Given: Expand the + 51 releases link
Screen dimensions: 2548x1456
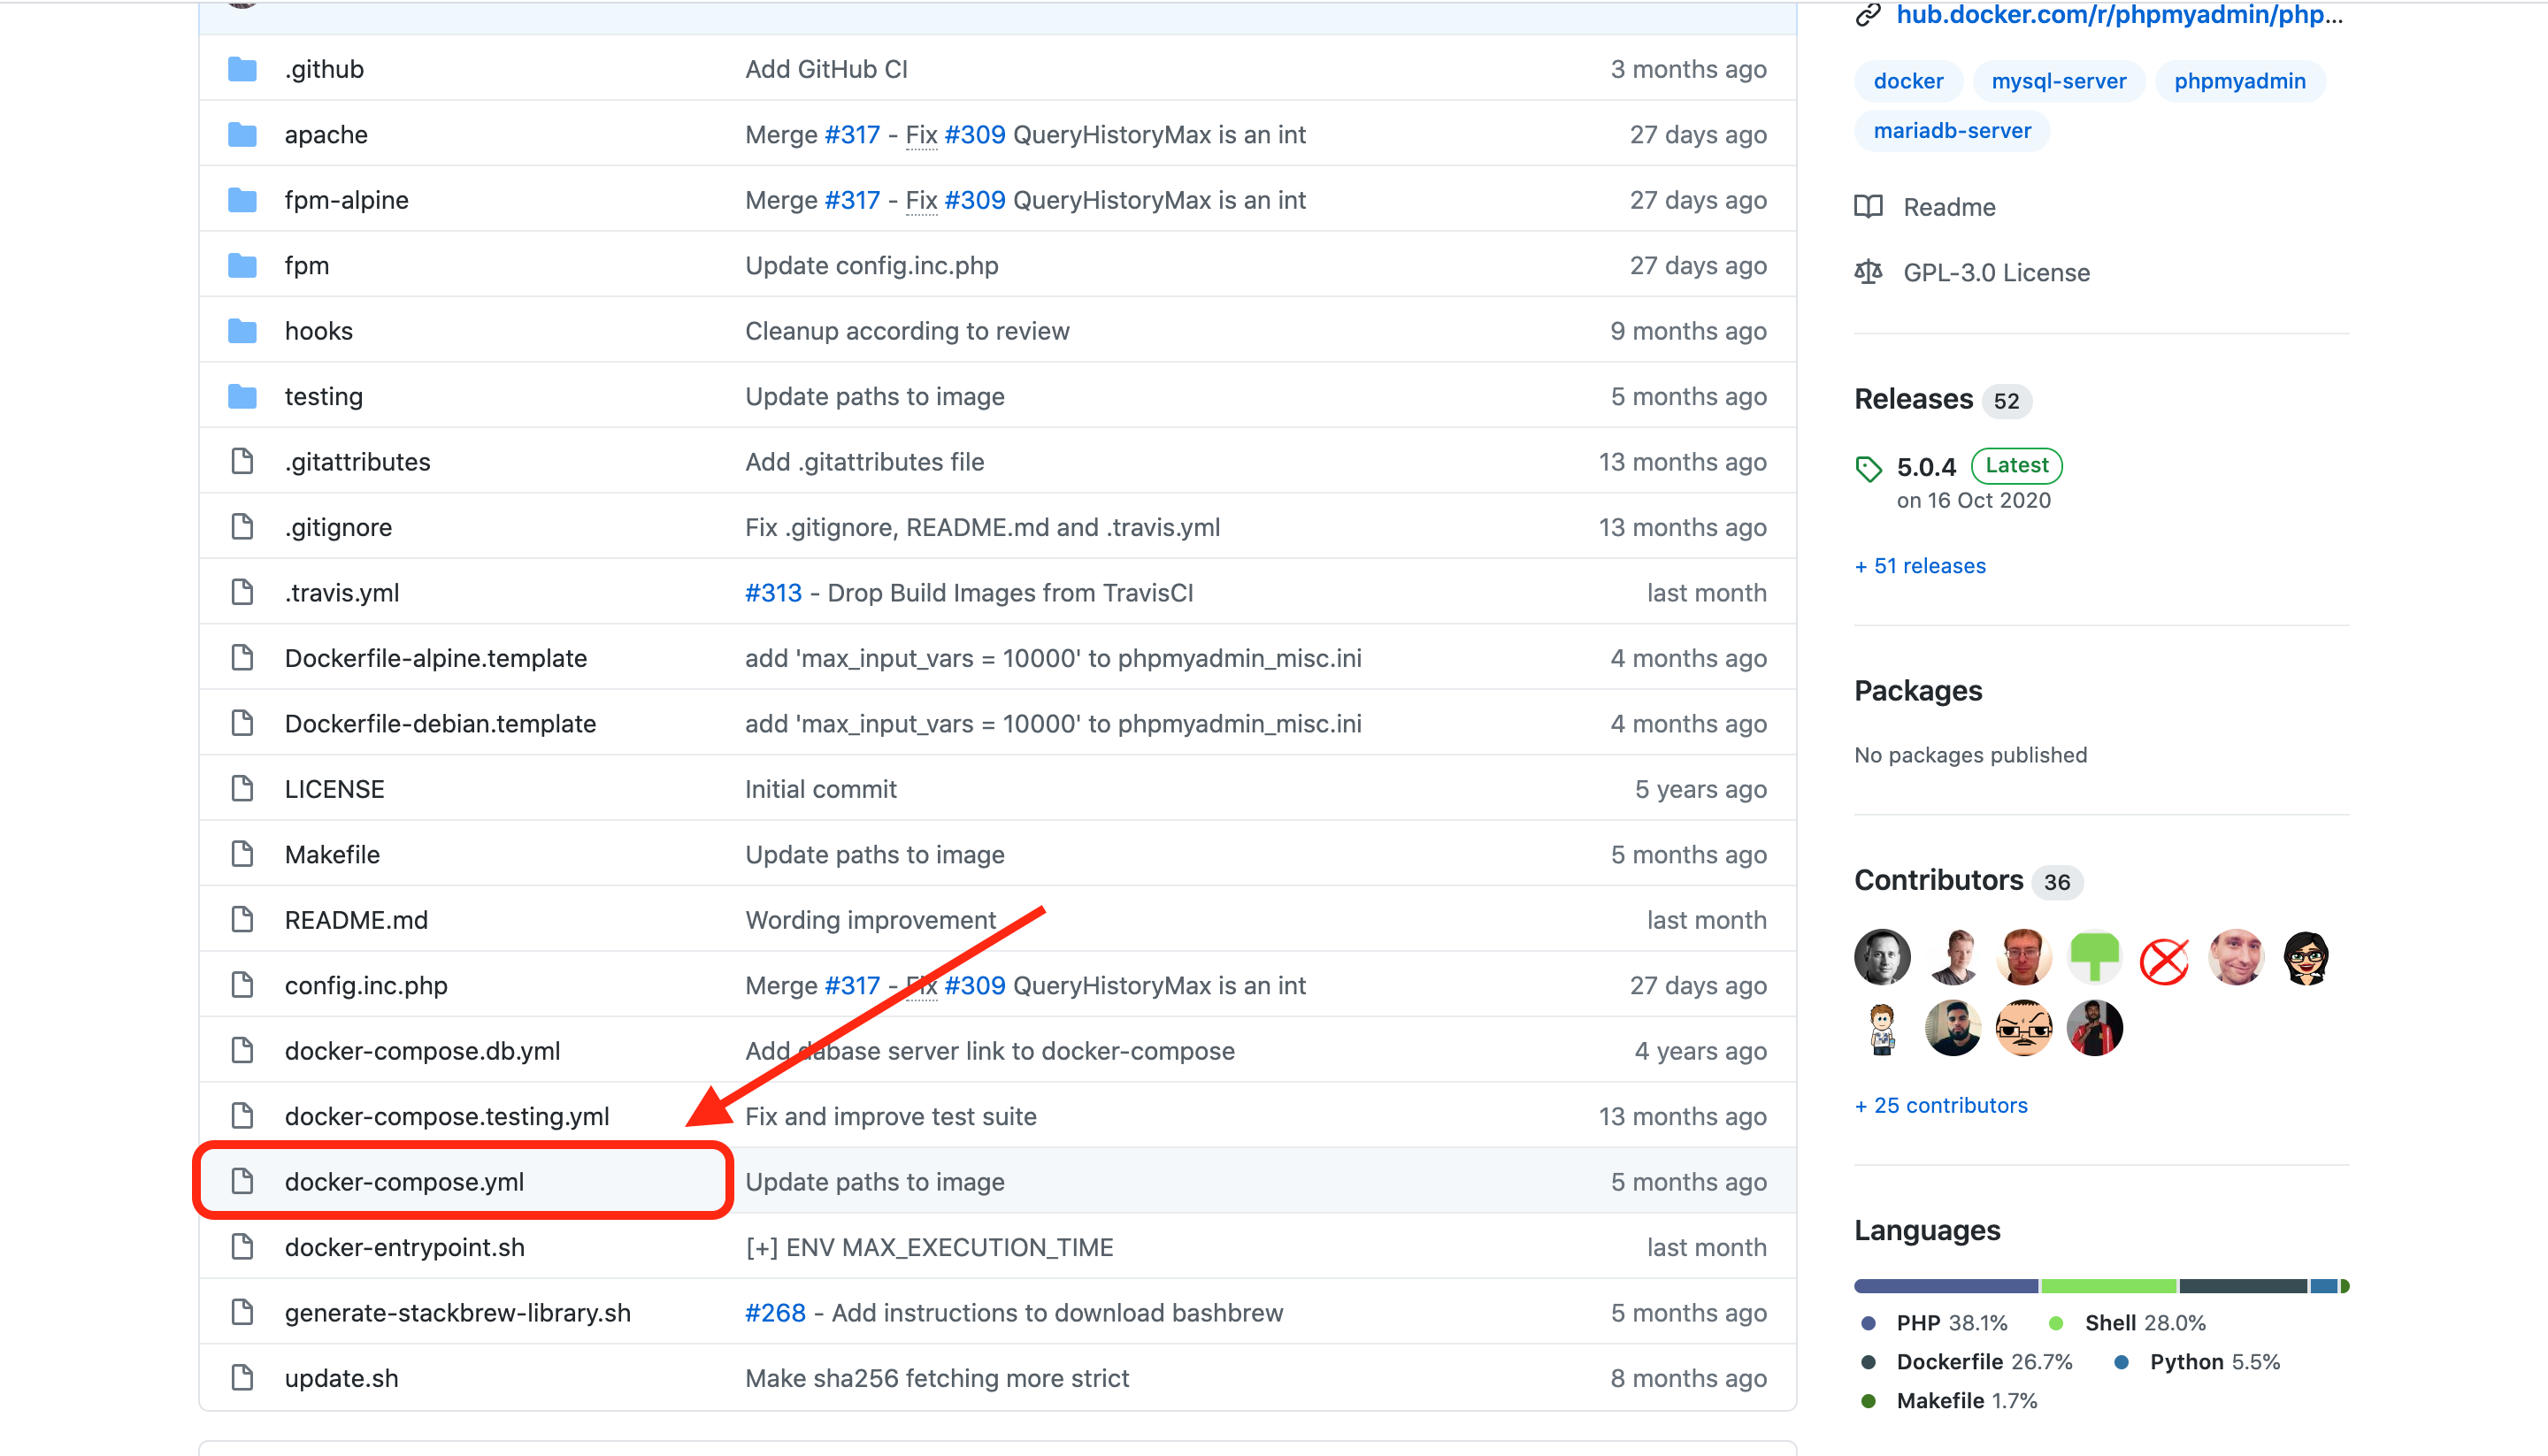Looking at the screenshot, I should pos(1920,566).
